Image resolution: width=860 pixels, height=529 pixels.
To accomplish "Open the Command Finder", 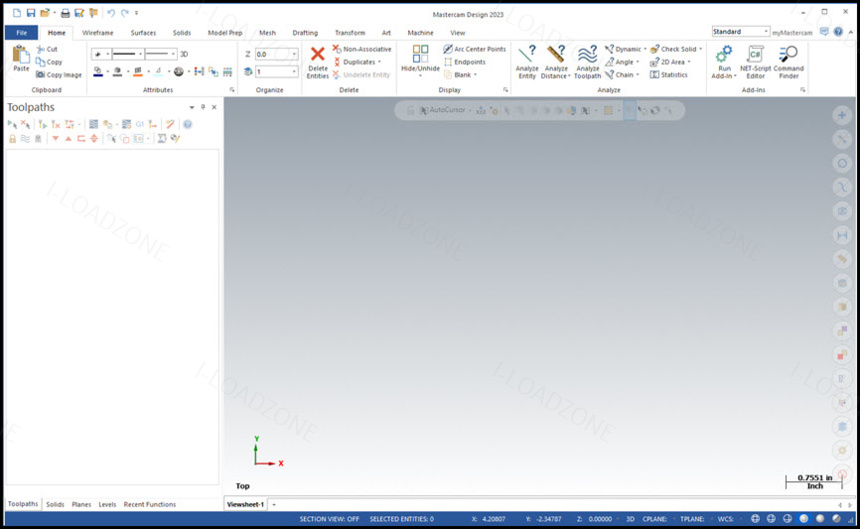I will (788, 62).
